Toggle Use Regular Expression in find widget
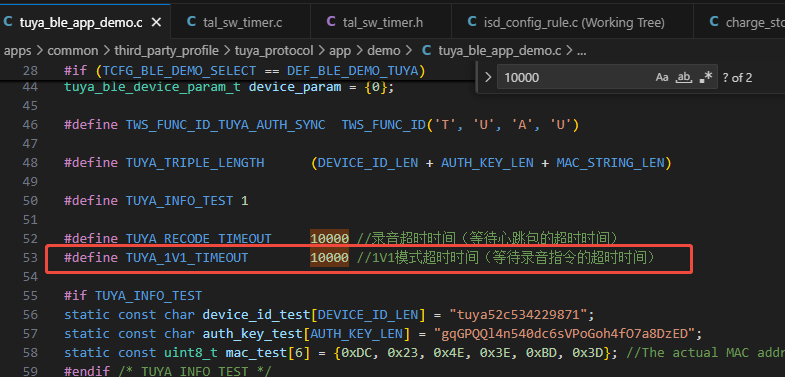 click(705, 77)
